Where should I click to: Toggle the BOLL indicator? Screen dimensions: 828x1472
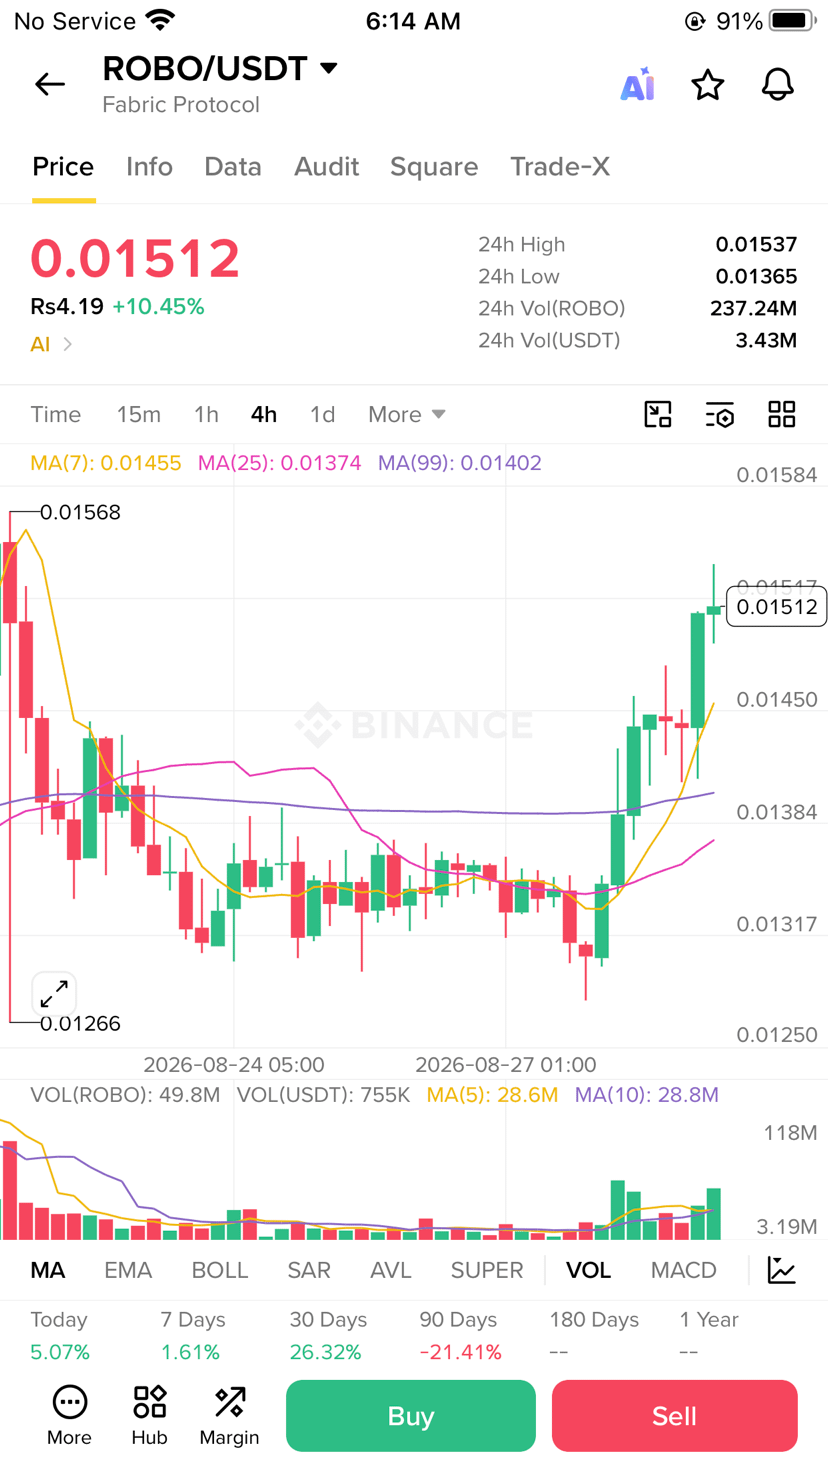point(220,1270)
